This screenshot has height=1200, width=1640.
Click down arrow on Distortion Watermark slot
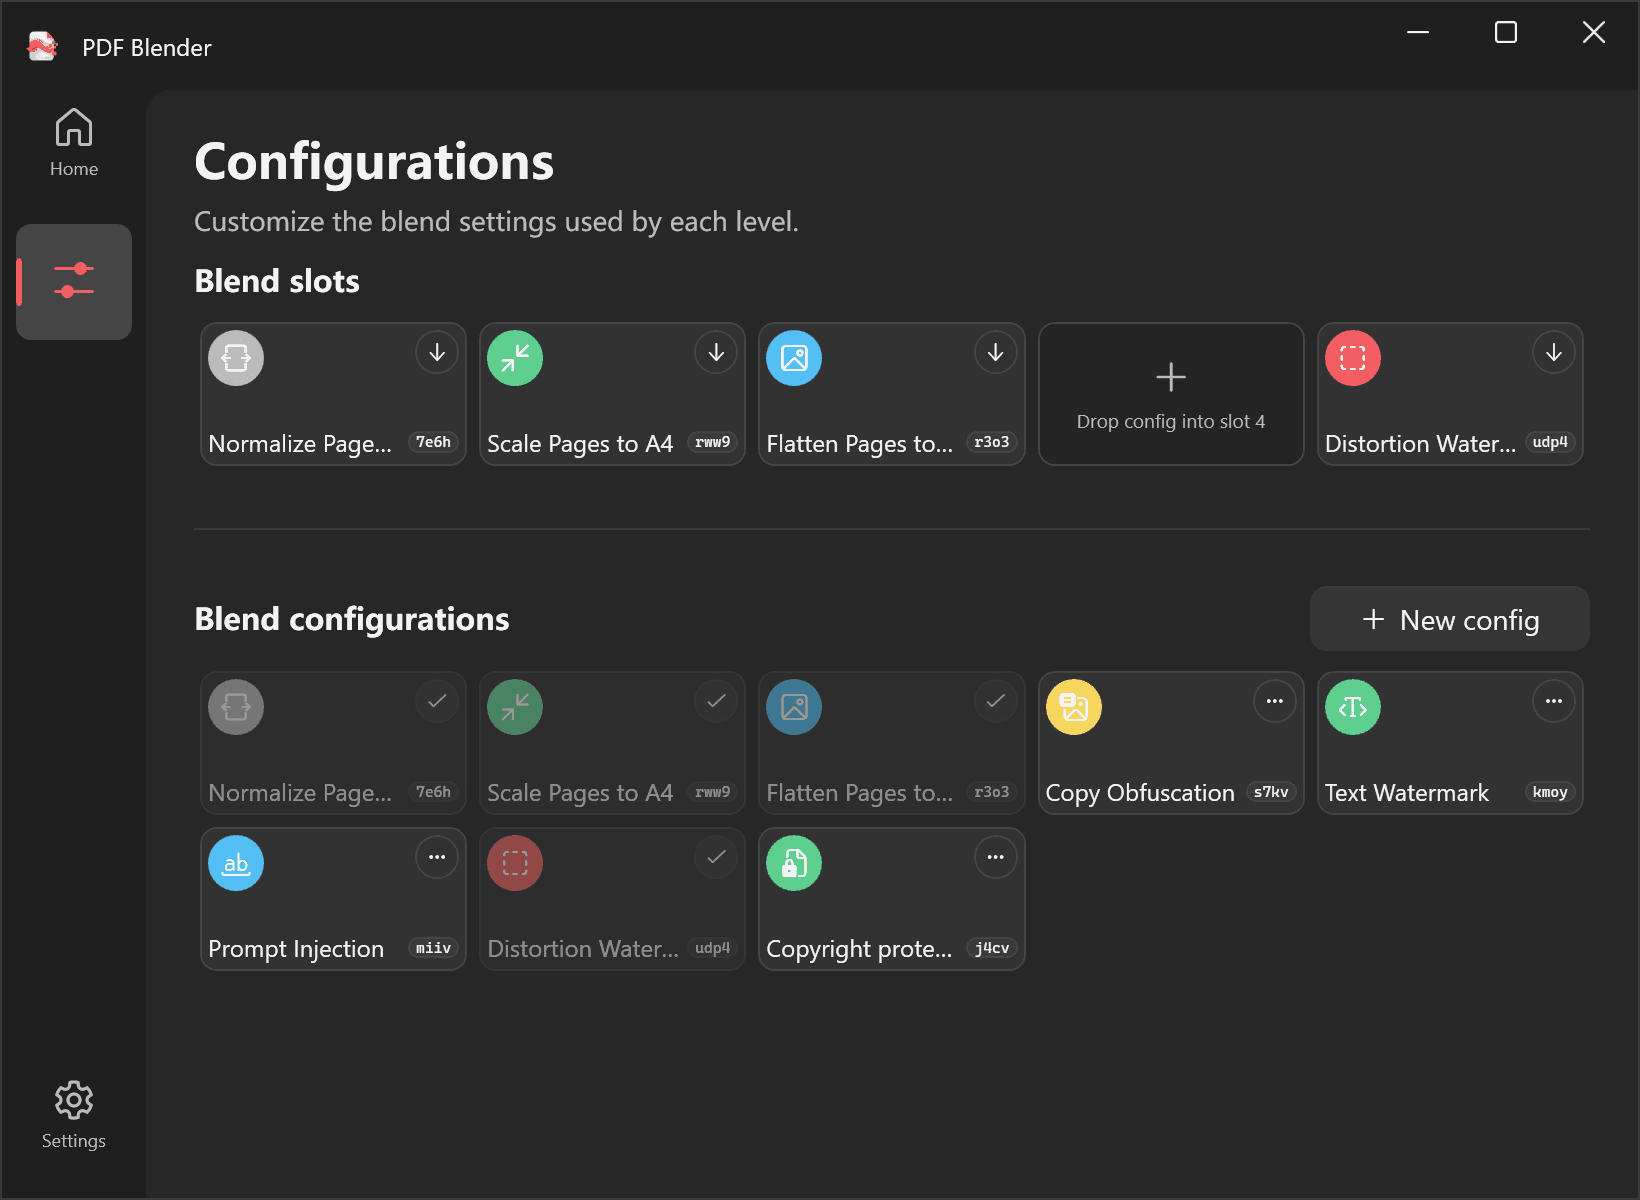(1554, 352)
